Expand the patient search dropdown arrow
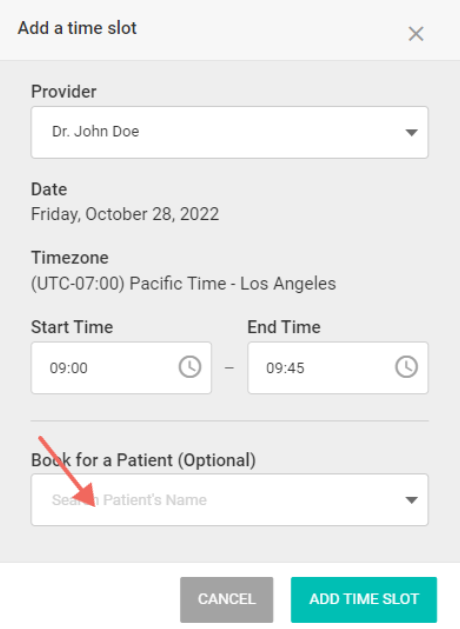 coord(411,500)
